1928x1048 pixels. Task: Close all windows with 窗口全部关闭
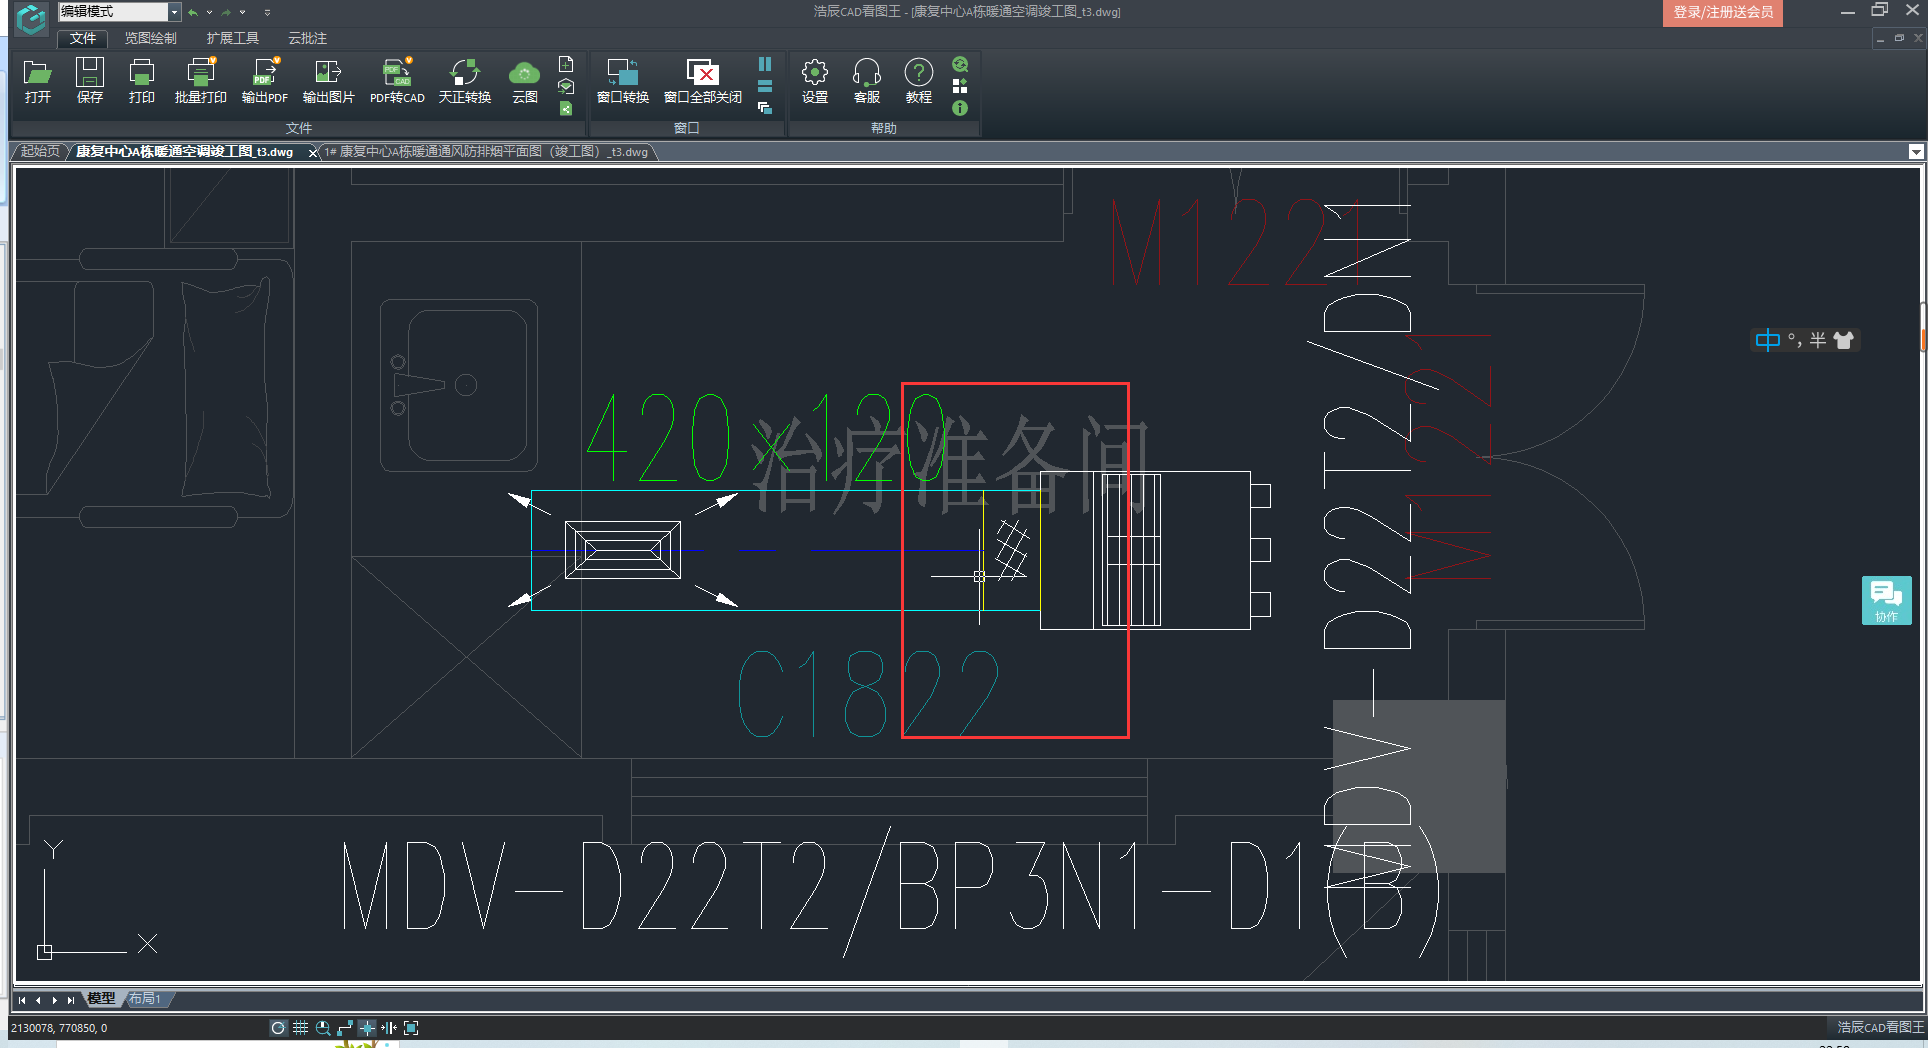pos(703,80)
